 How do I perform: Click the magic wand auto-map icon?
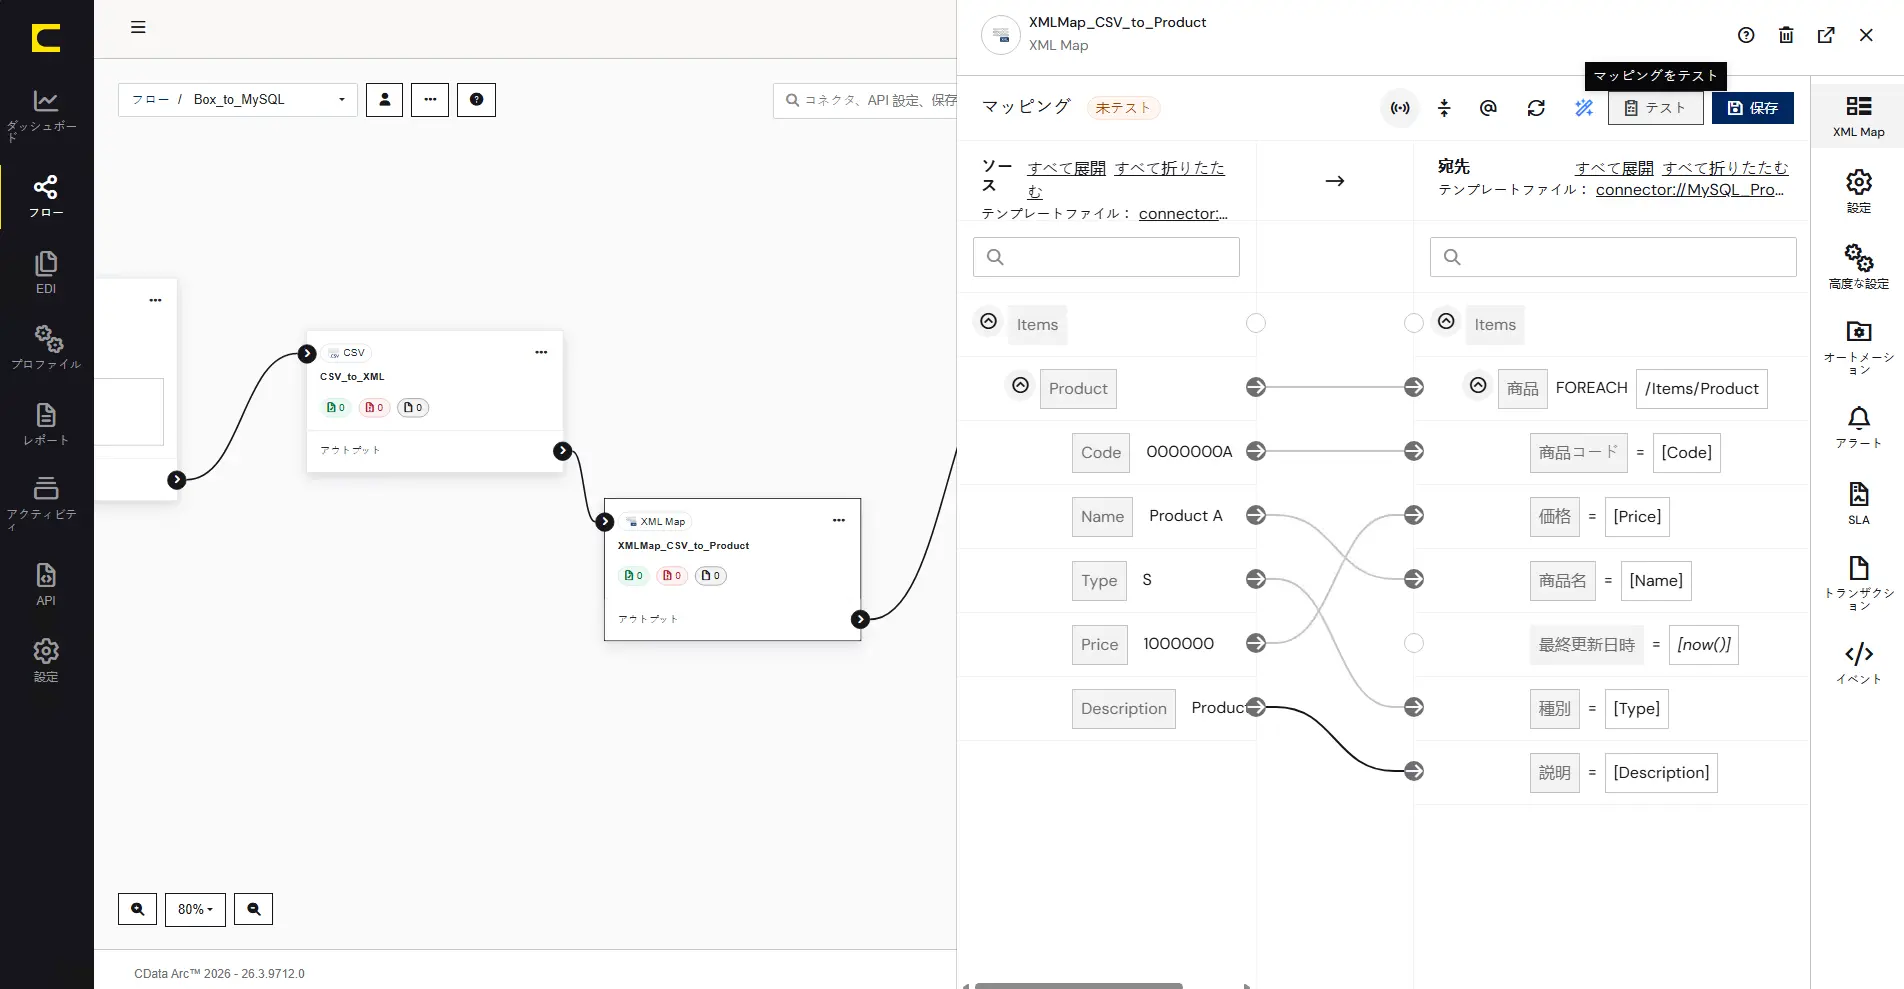pos(1584,108)
